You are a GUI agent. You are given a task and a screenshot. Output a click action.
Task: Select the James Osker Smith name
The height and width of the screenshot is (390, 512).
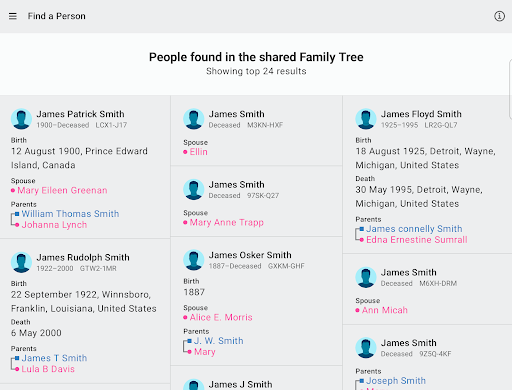point(250,255)
